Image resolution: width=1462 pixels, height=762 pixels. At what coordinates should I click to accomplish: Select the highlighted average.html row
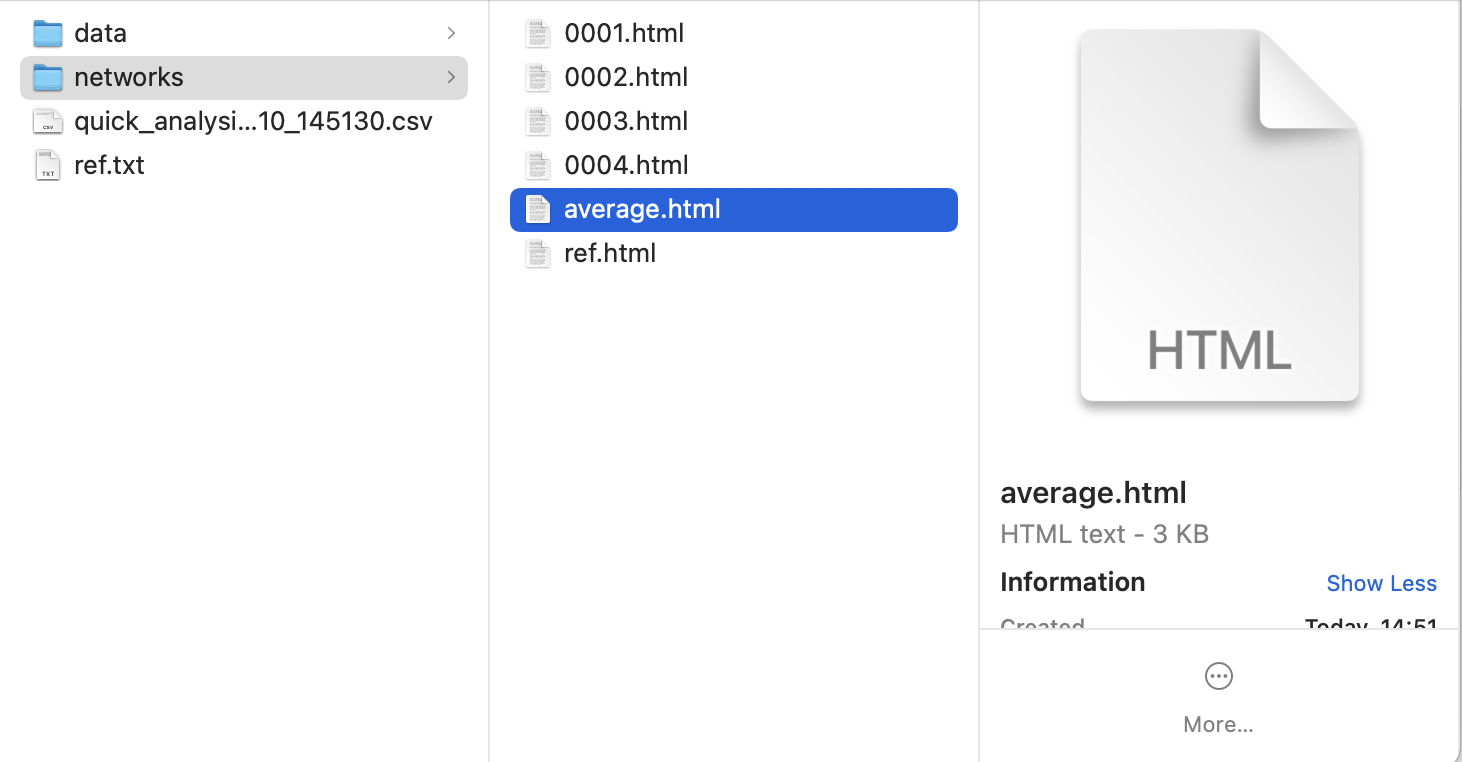(734, 209)
